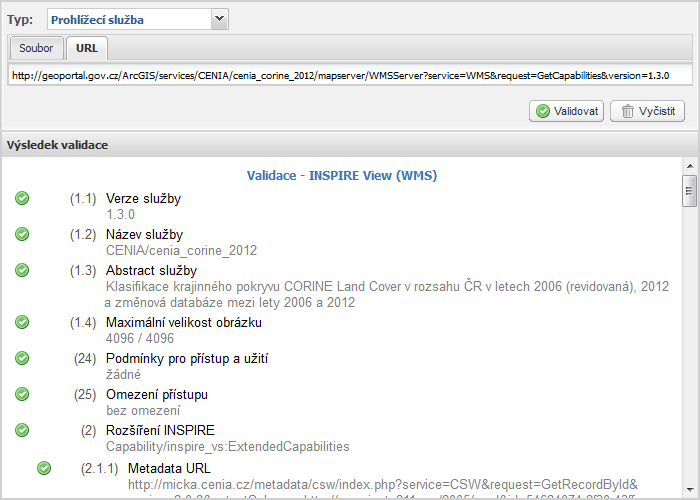Switch to the URL tab
700x500 pixels.
pyautogui.click(x=87, y=48)
